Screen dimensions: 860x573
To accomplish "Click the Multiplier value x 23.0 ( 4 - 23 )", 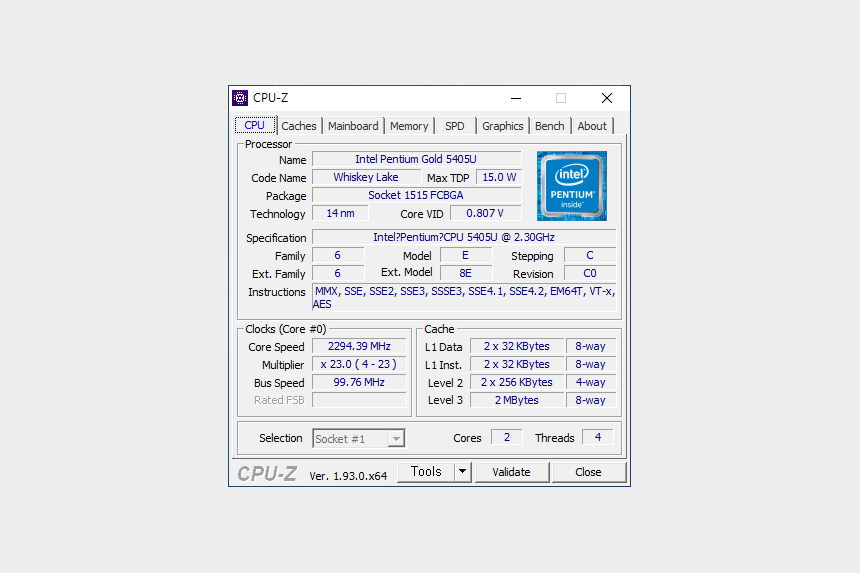I will (359, 364).
